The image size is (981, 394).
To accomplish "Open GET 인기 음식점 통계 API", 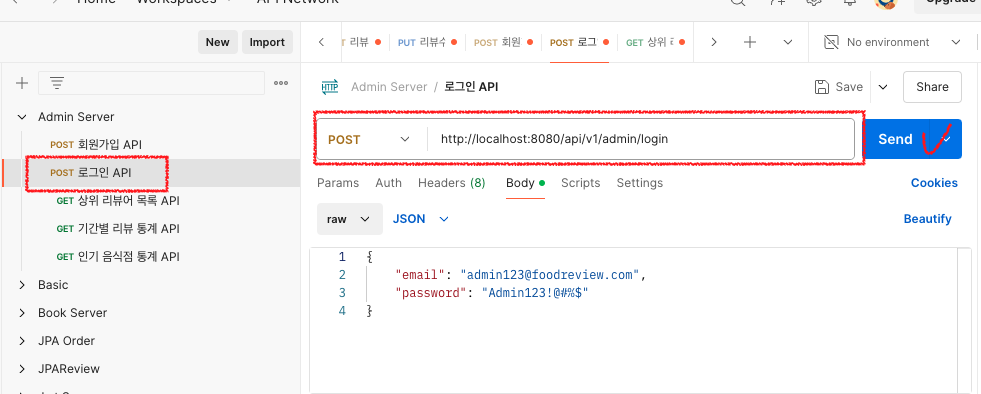I will (118, 256).
